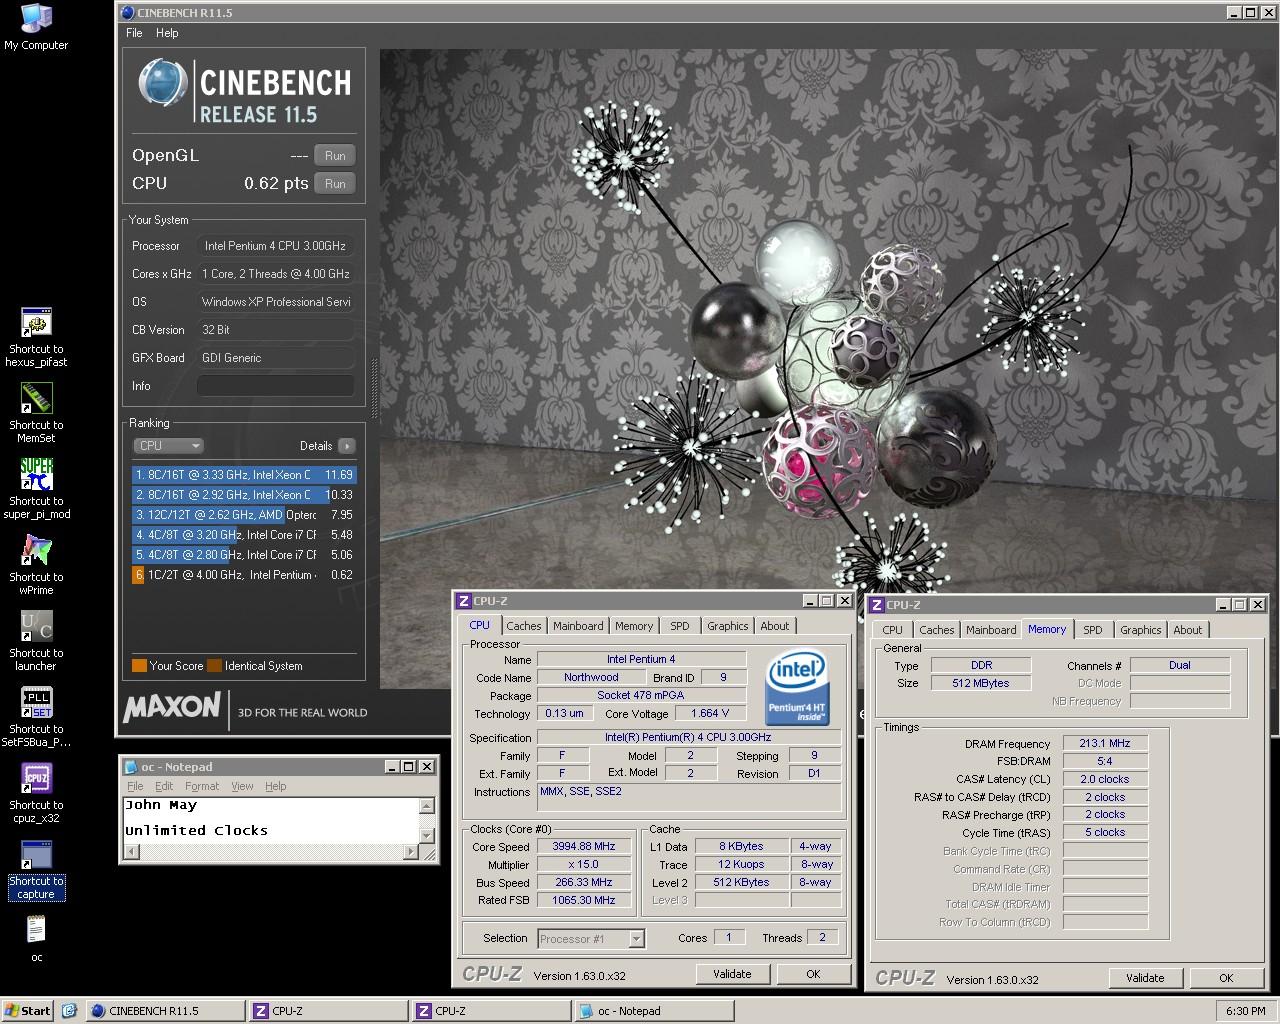Open Notepad Format menu

(201, 786)
